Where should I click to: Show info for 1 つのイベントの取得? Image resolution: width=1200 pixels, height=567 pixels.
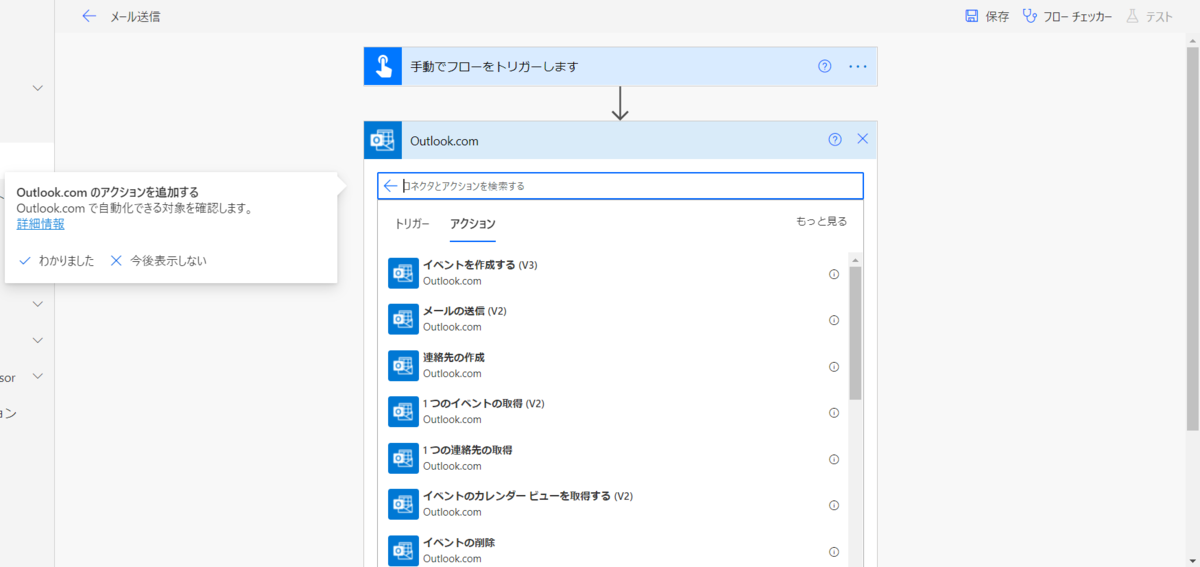click(834, 413)
